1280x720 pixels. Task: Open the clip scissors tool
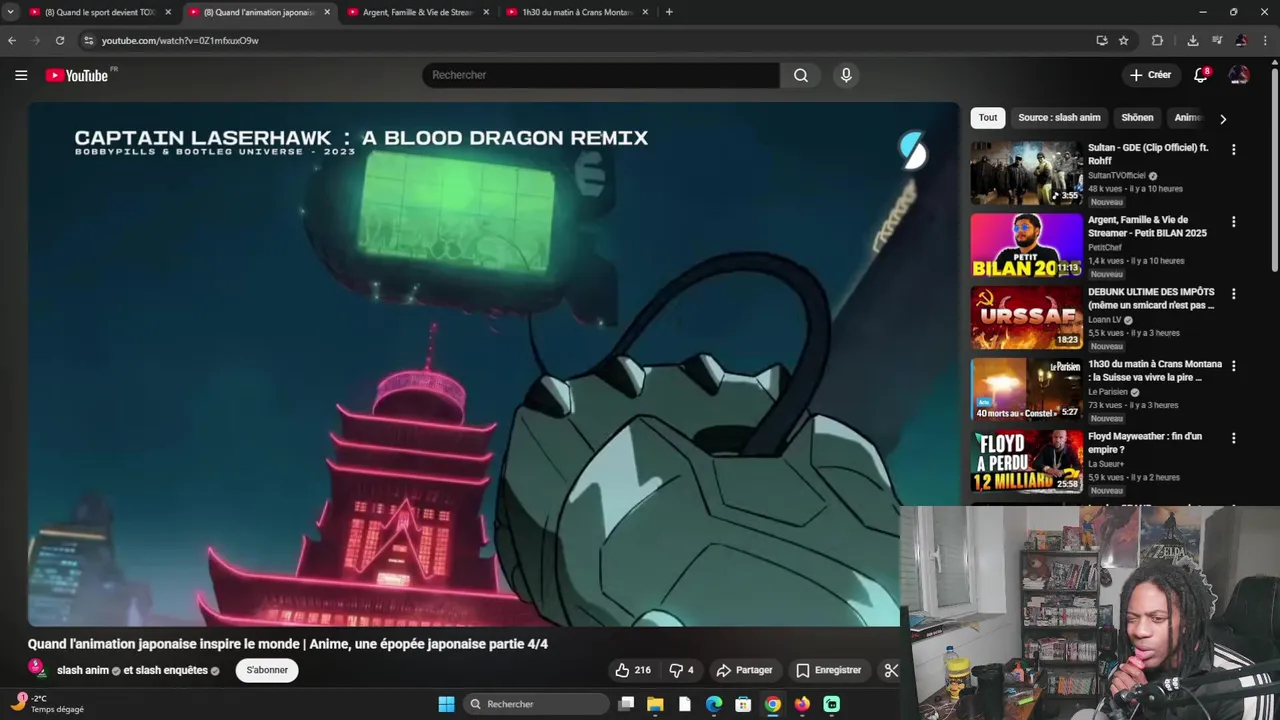coord(891,670)
